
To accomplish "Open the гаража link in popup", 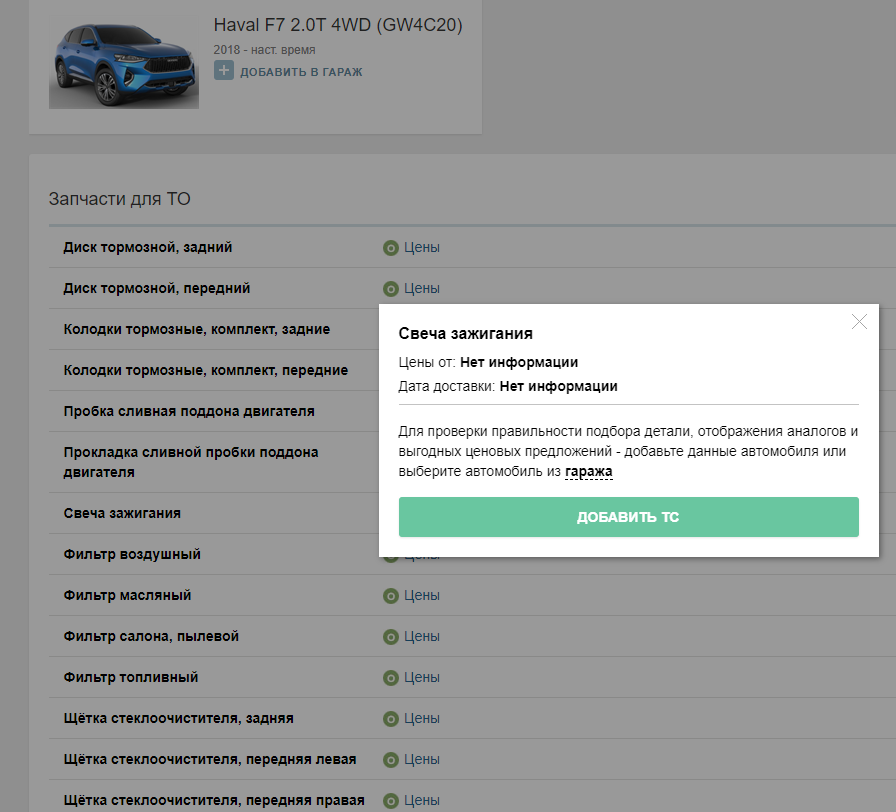I will coord(589,471).
